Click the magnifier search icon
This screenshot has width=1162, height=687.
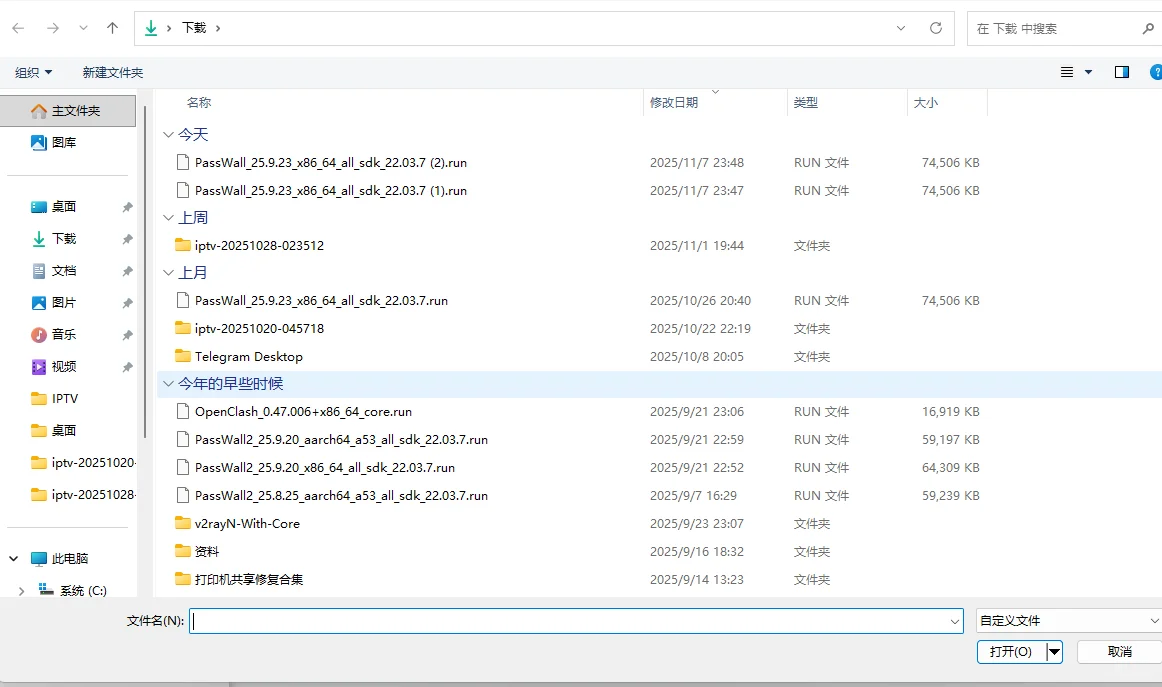1148,28
